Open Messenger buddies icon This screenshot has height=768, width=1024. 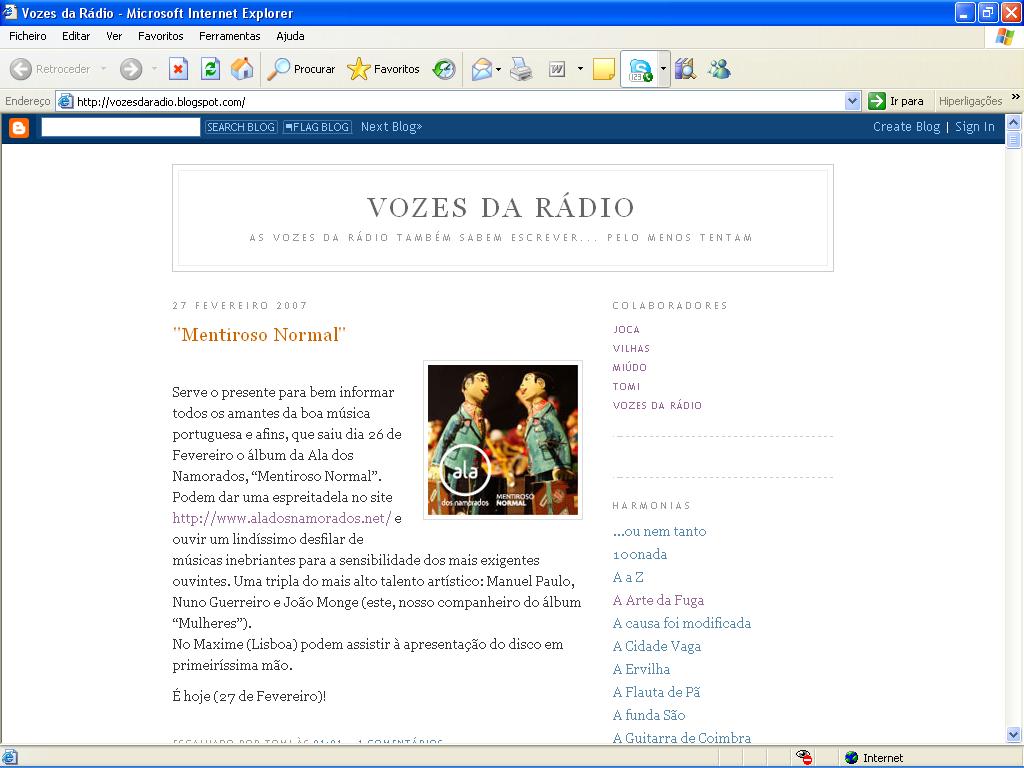[x=719, y=69]
